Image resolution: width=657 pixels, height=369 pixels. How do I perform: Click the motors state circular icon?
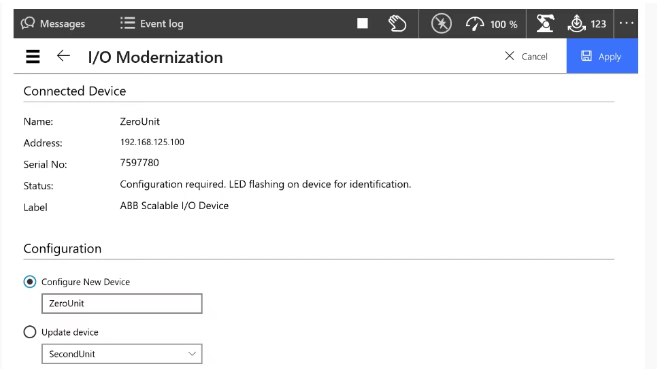tap(441, 23)
